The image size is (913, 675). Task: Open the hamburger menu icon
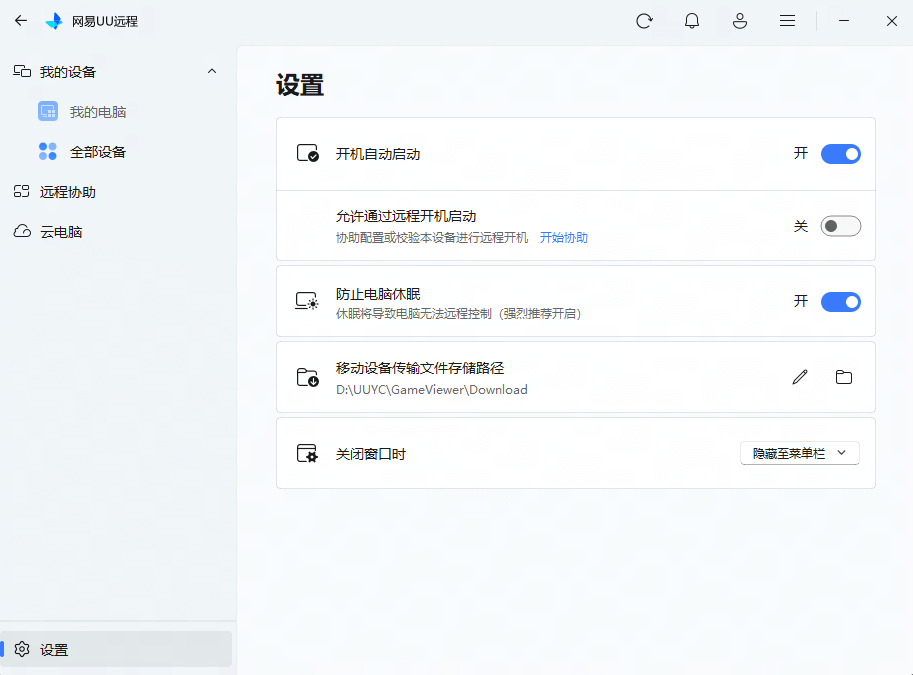(788, 21)
